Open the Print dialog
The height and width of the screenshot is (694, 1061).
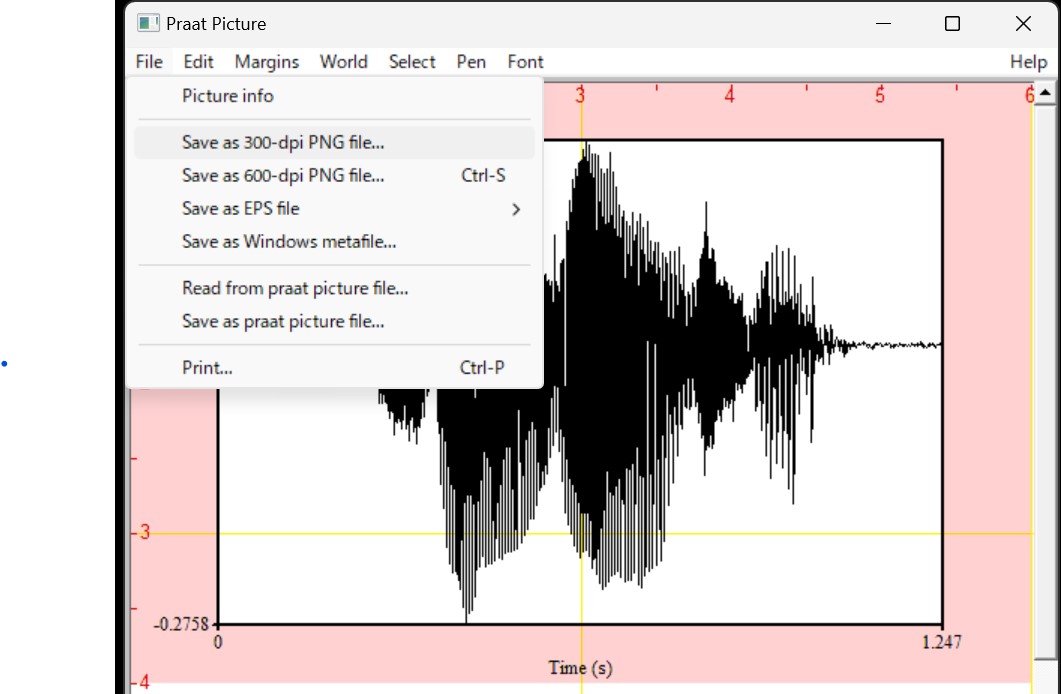[x=206, y=367]
